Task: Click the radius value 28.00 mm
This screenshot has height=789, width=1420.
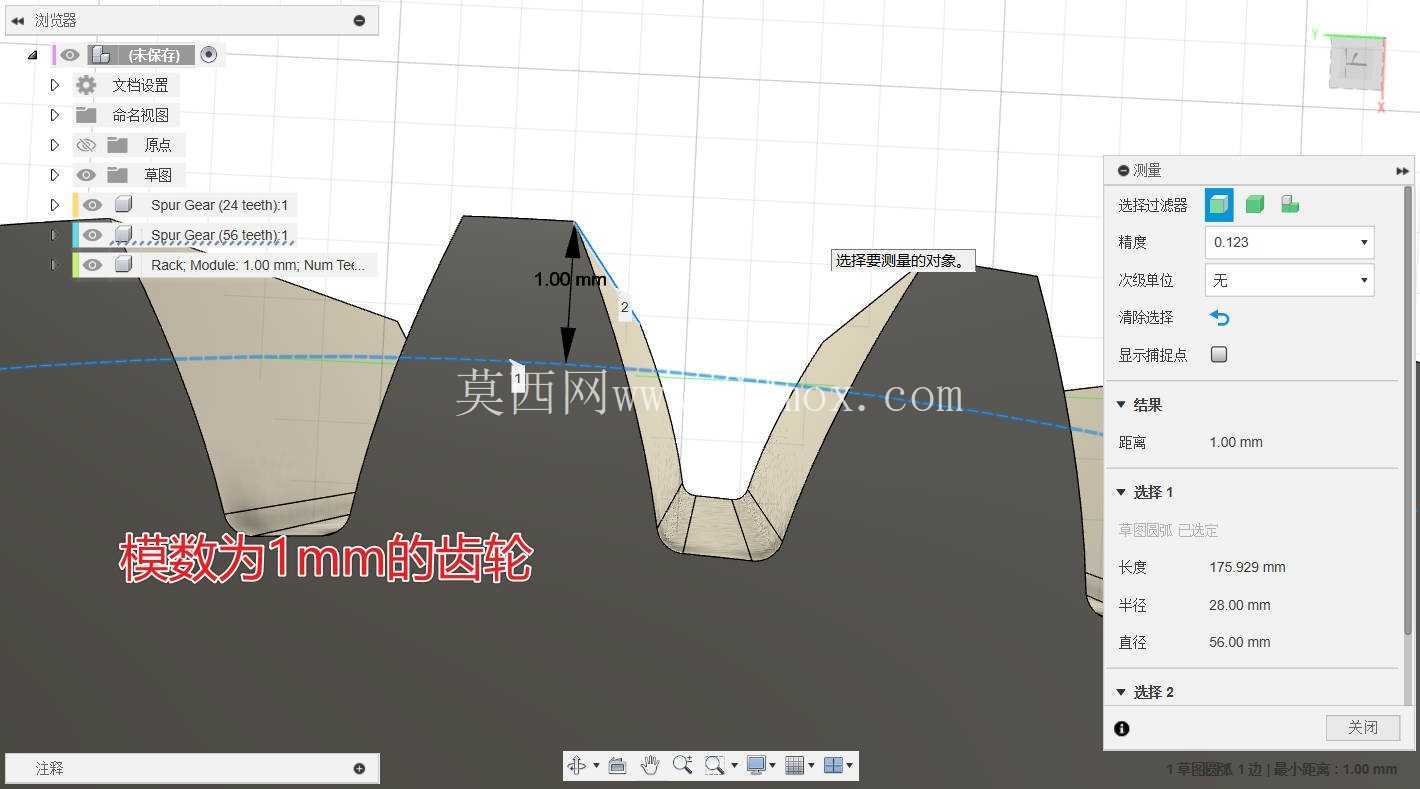Action: coord(1240,605)
